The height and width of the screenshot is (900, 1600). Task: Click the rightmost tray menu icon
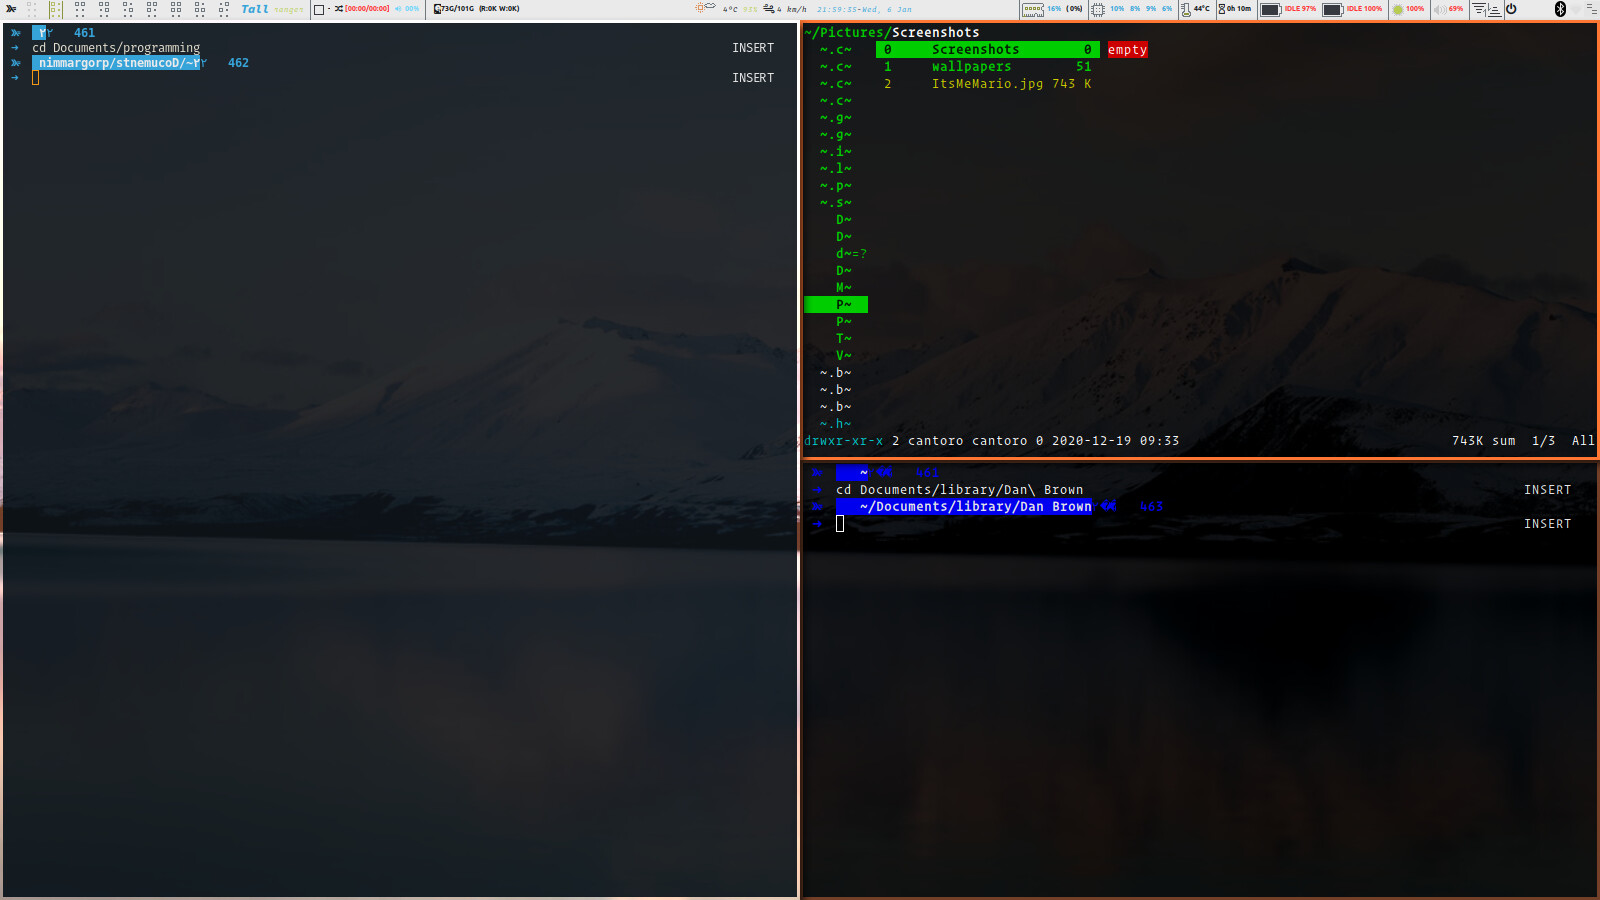click(1590, 8)
